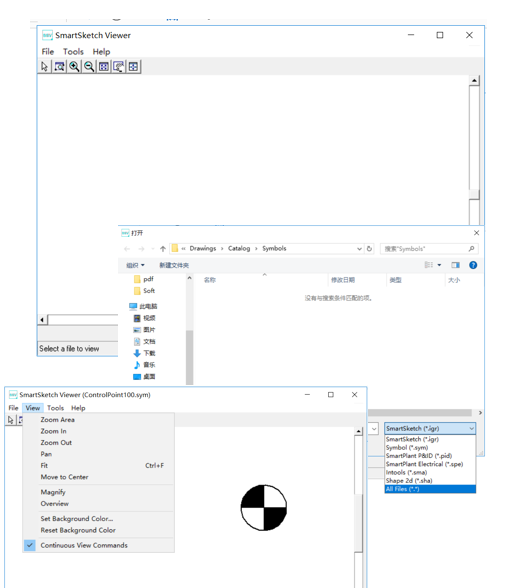Image resolution: width=520 pixels, height=588 pixels.
Task: Click the back arrow in Open dialog
Action: click(x=127, y=249)
